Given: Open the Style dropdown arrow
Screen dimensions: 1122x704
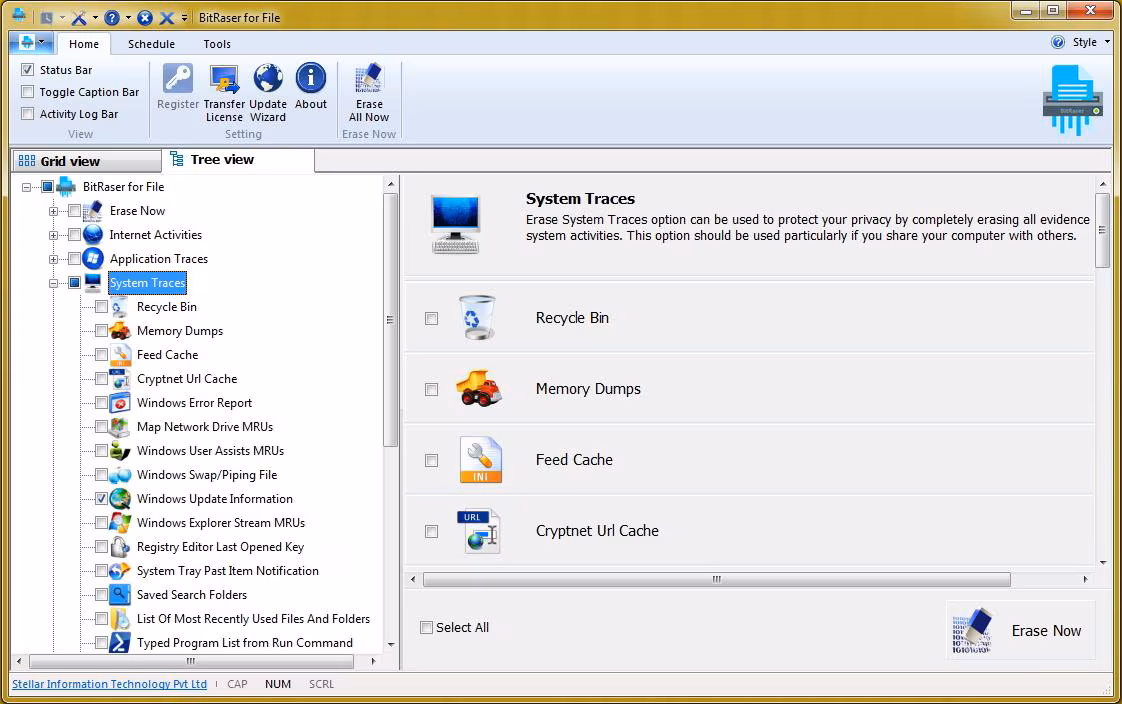Looking at the screenshot, I should click(x=1108, y=42).
